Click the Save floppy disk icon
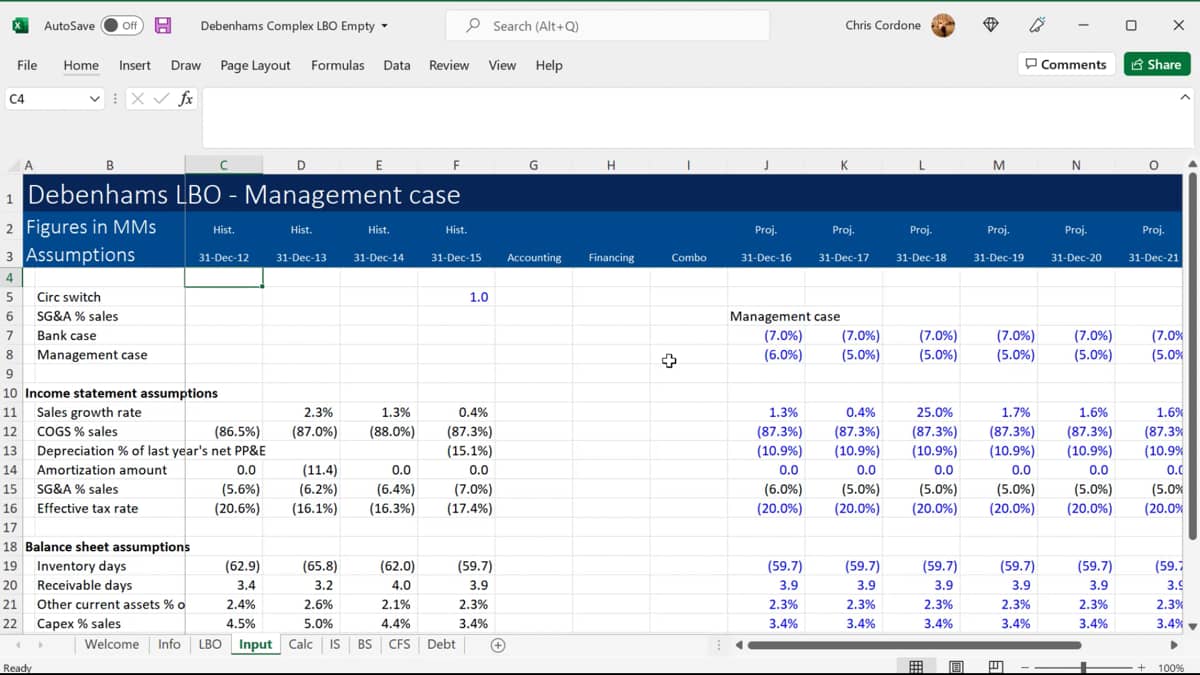1200x675 pixels. [x=163, y=26]
